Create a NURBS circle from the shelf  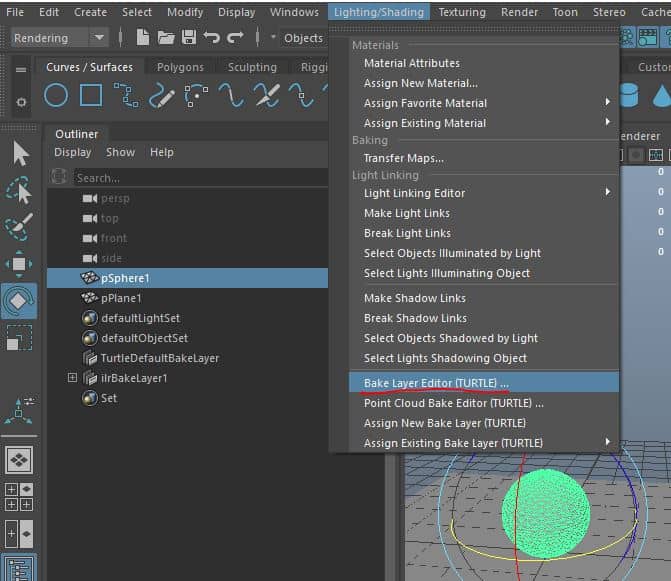56,95
